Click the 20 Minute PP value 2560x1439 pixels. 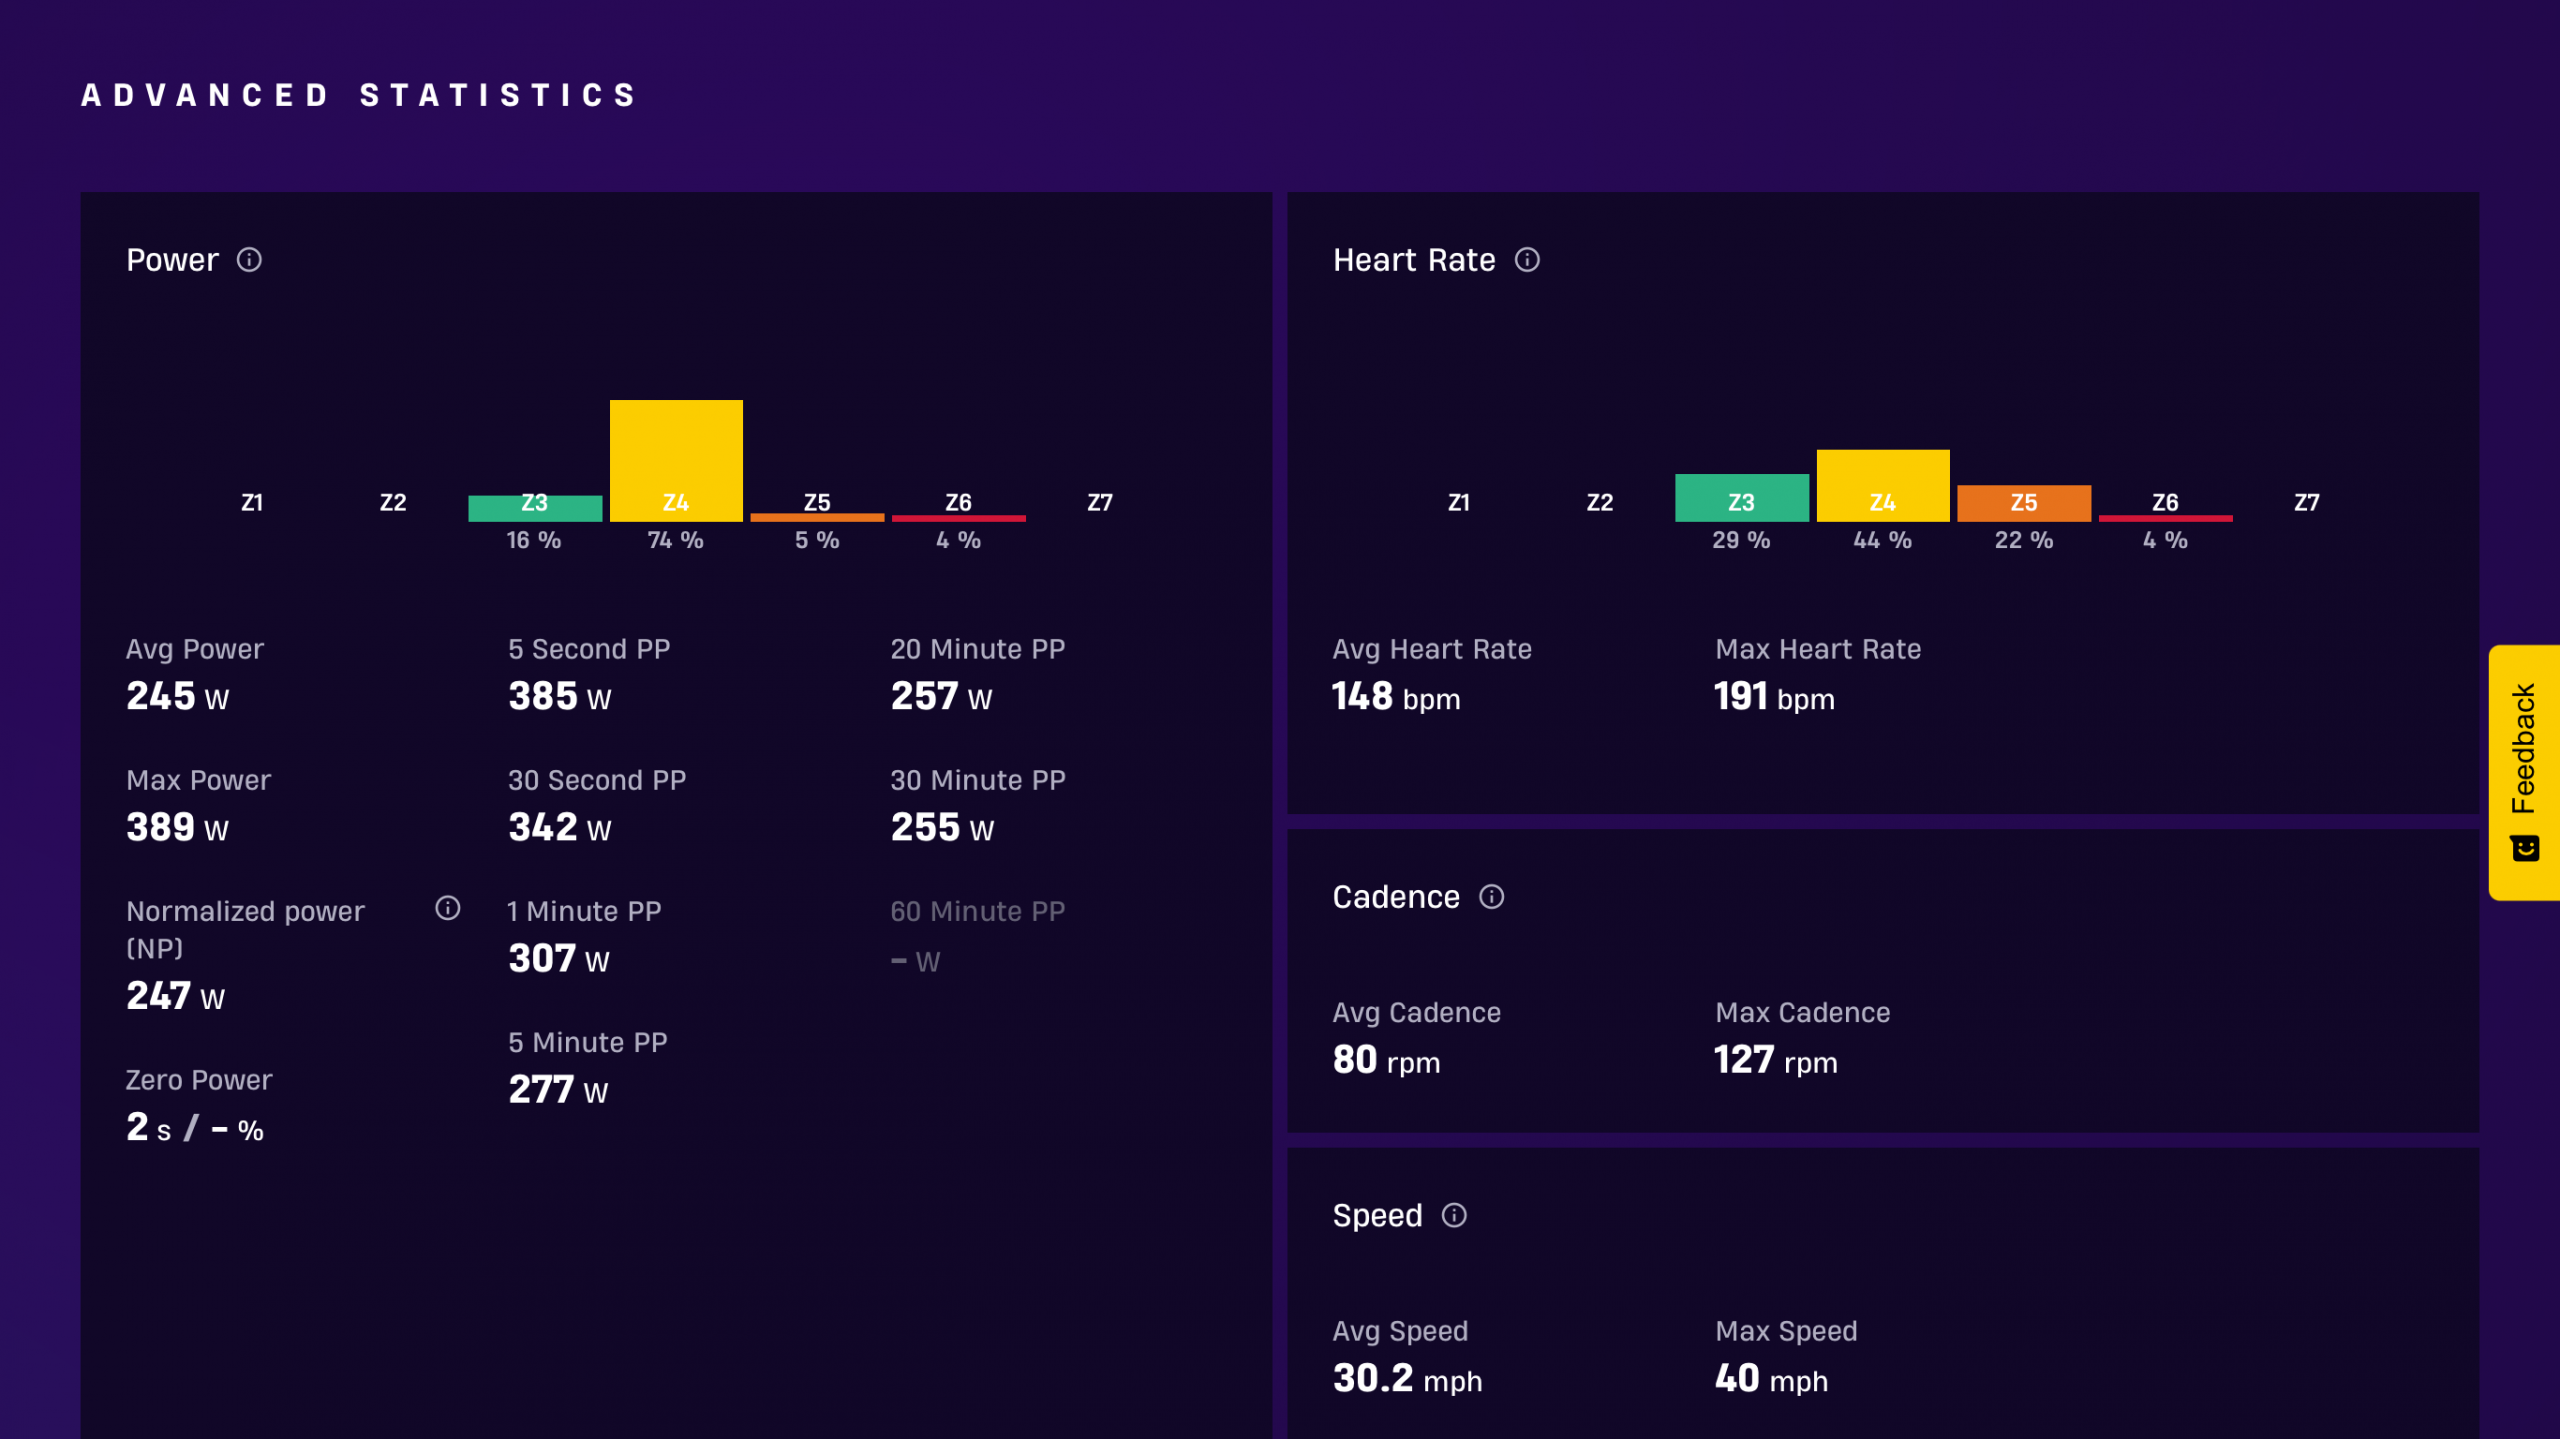pyautogui.click(x=942, y=696)
